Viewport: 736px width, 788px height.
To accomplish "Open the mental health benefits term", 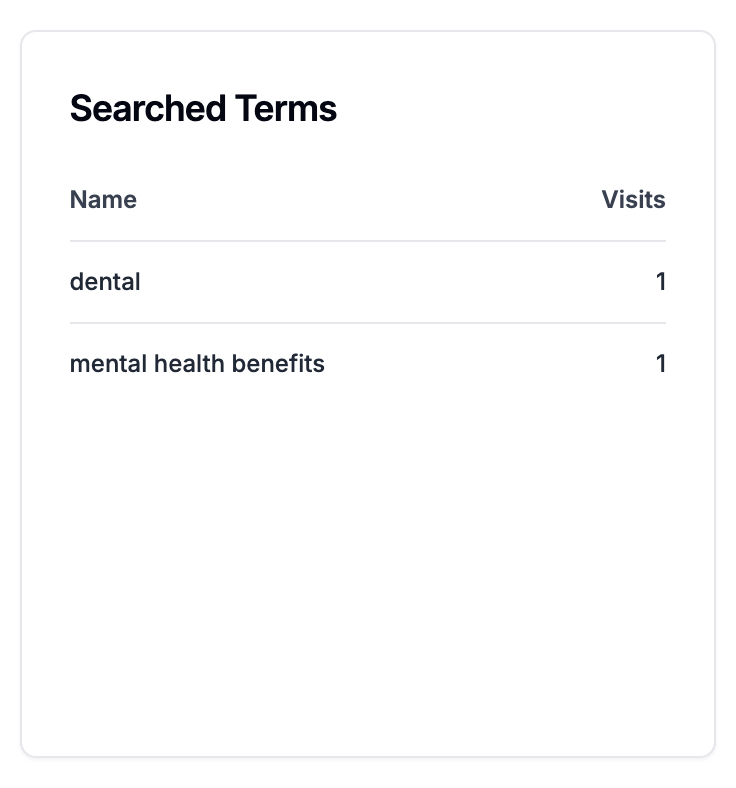I will 197,363.
